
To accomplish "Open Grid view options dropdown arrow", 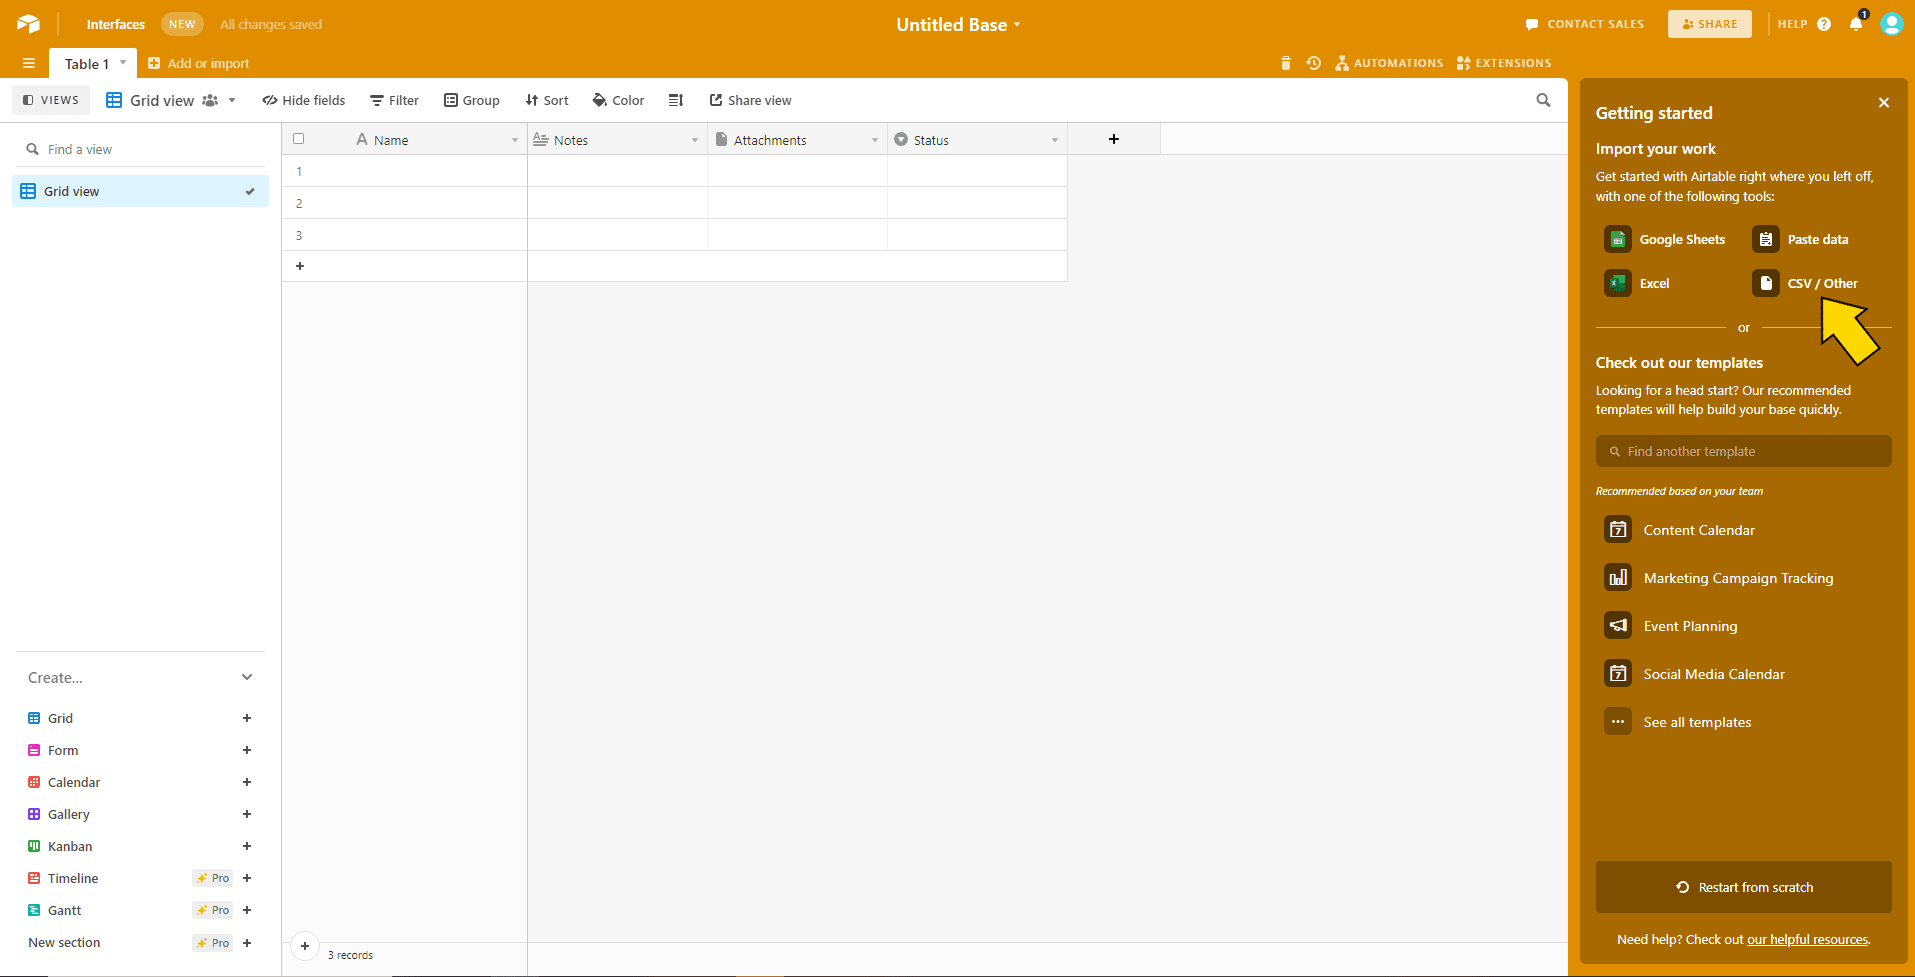I will (x=232, y=100).
